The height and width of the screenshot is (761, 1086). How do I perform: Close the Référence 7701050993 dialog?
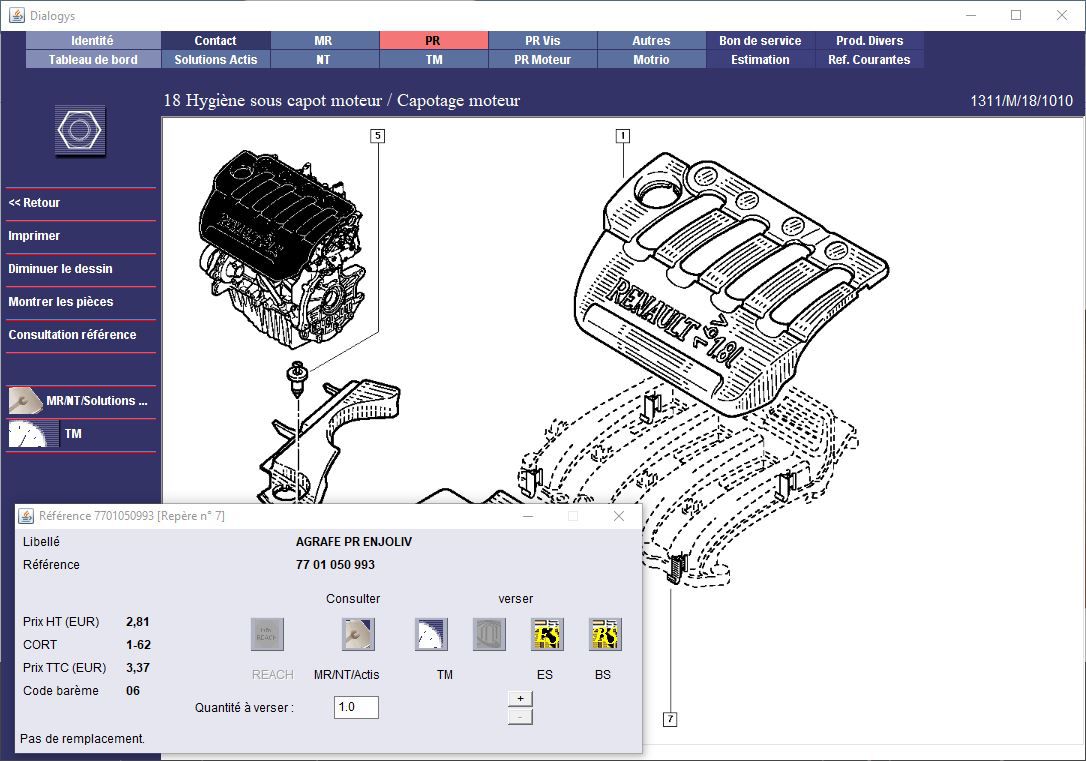(618, 516)
